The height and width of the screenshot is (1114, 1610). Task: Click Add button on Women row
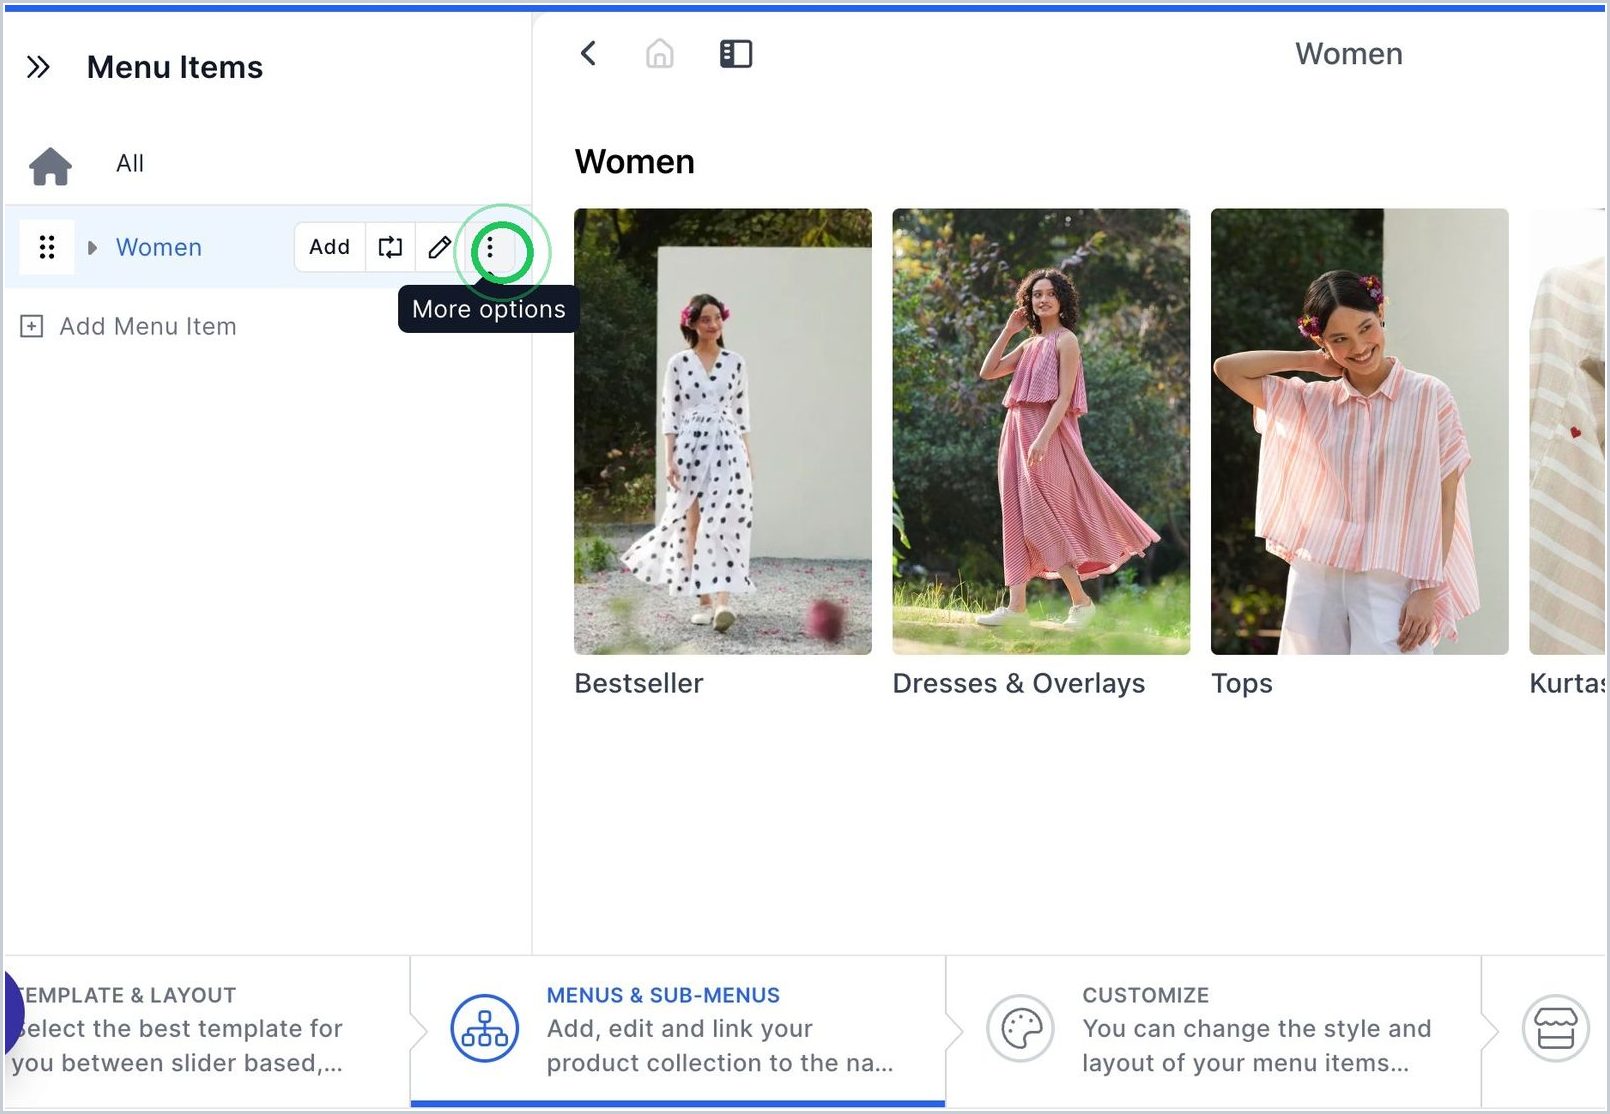tap(329, 247)
